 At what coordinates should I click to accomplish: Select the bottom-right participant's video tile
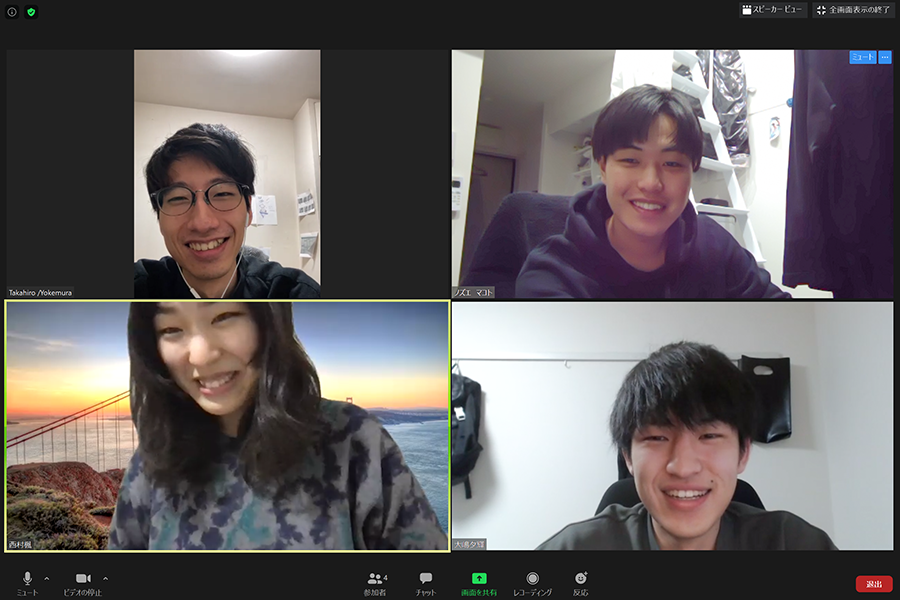[x=672, y=425]
